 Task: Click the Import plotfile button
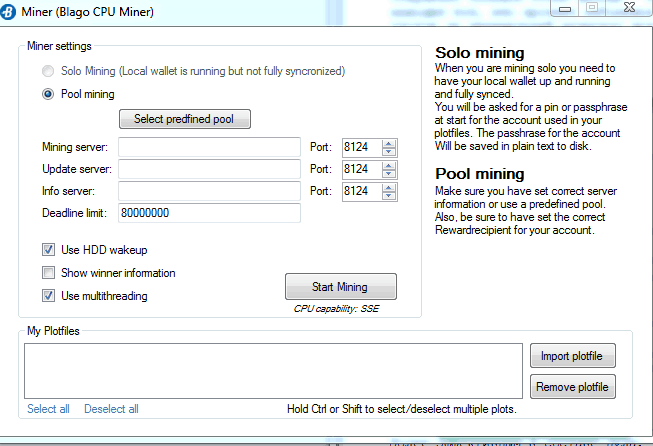pos(573,356)
